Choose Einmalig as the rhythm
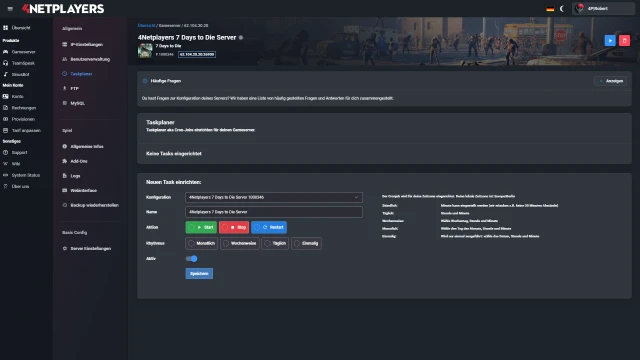640x360 pixels. click(x=306, y=243)
